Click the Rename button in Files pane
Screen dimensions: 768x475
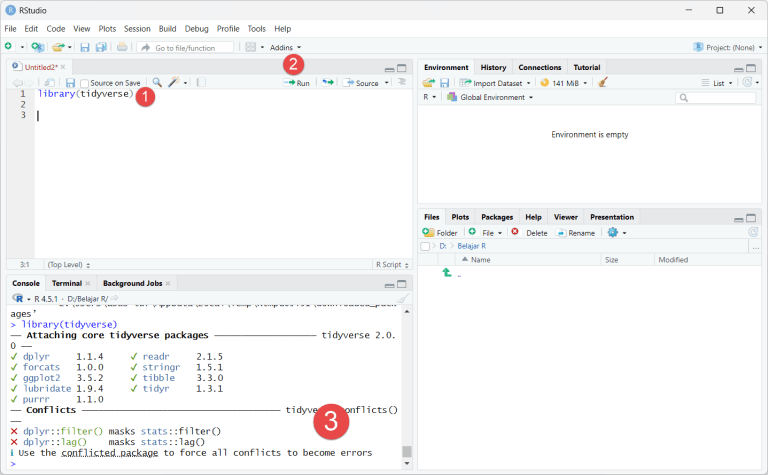(576, 233)
